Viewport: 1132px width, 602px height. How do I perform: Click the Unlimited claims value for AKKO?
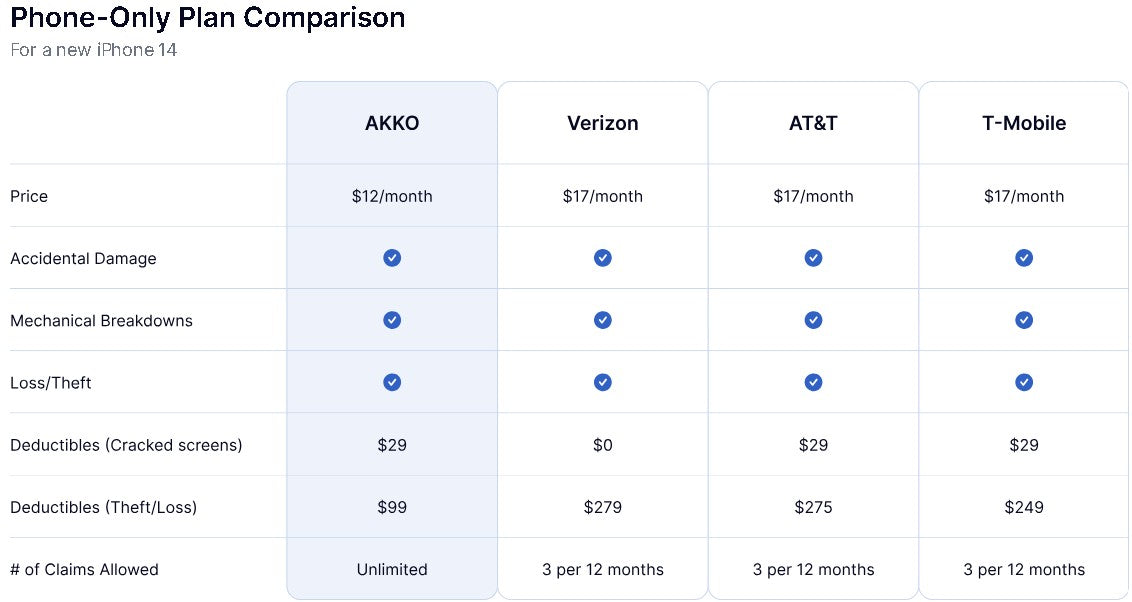tap(392, 569)
